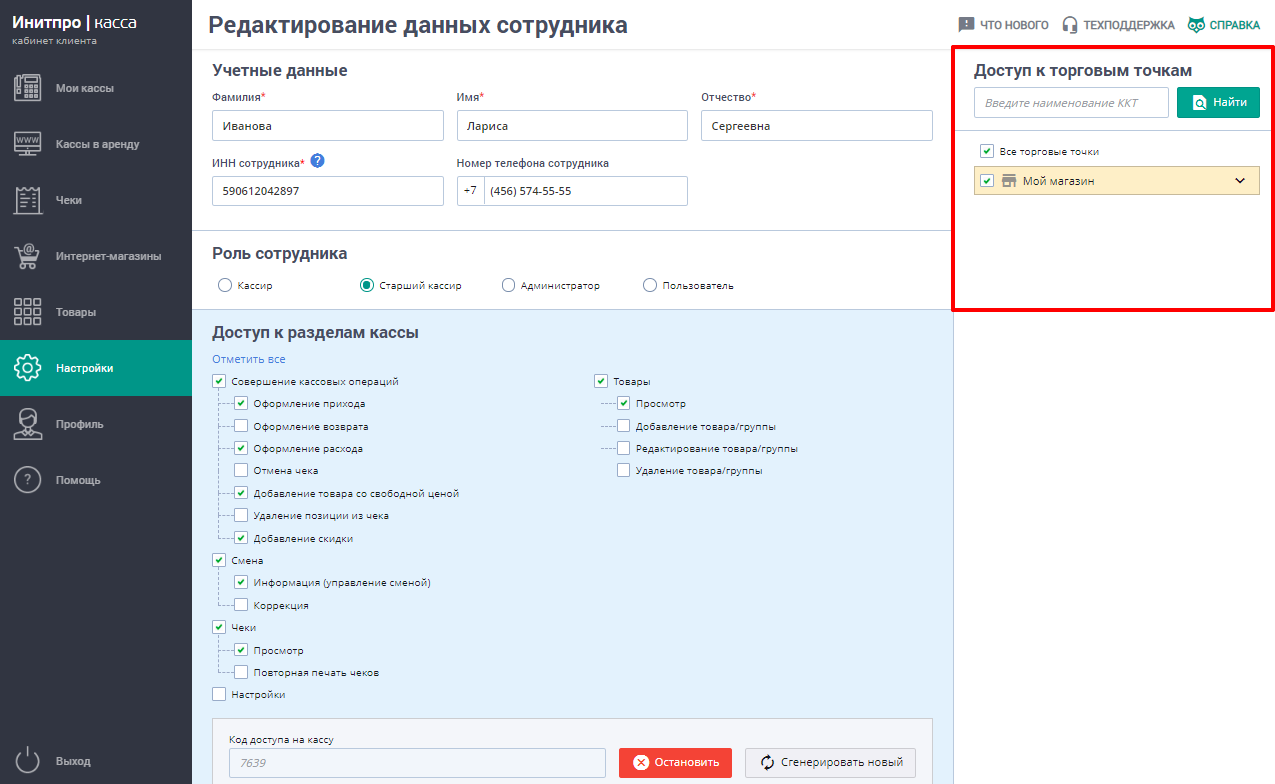
Task: Enable Оформление возврата checkbox
Action: tap(241, 427)
